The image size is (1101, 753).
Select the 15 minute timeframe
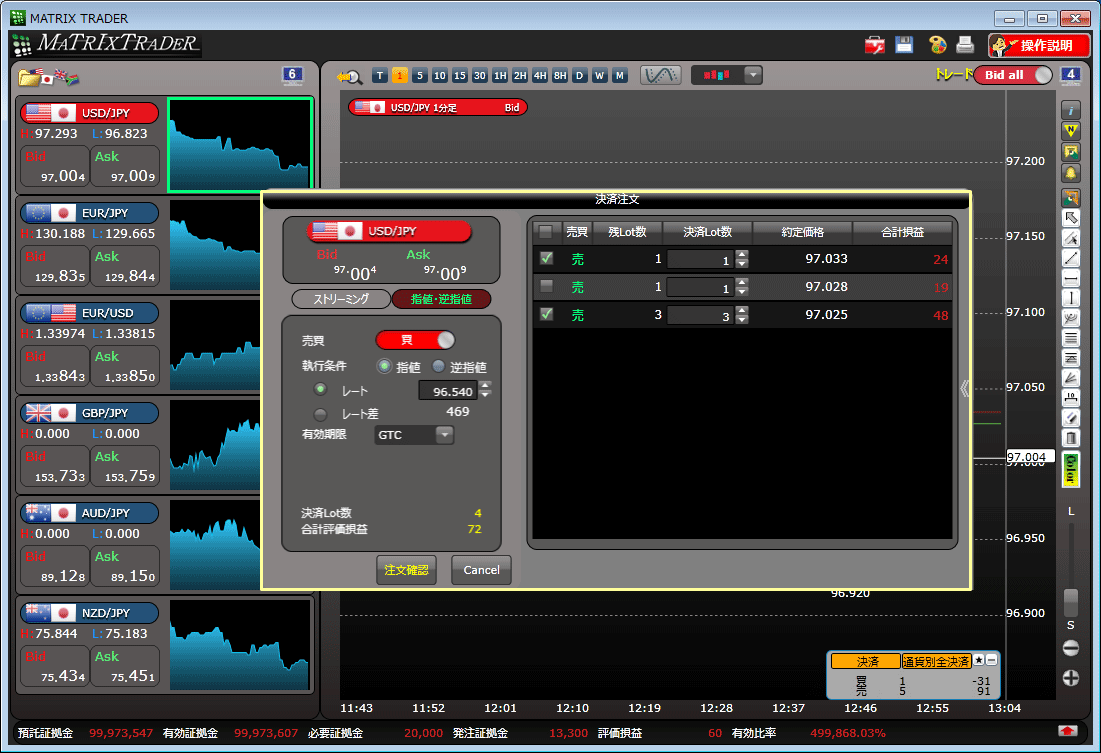click(x=460, y=76)
